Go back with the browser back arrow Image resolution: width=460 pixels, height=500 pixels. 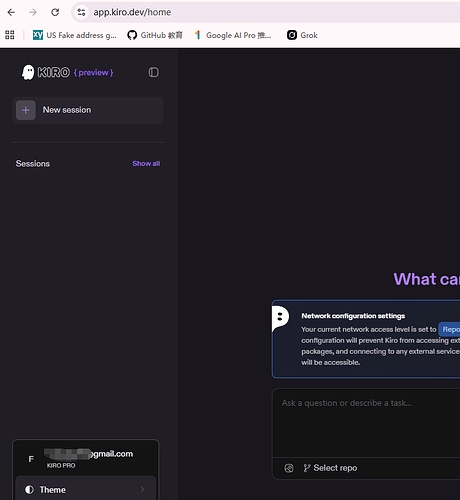(11, 13)
